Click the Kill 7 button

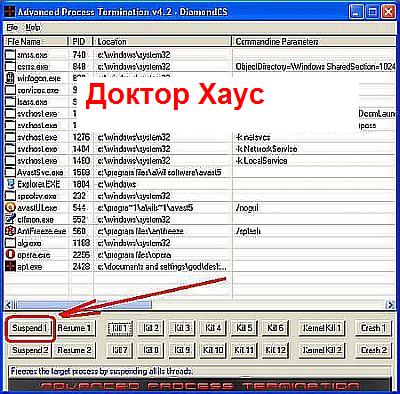tap(120, 350)
